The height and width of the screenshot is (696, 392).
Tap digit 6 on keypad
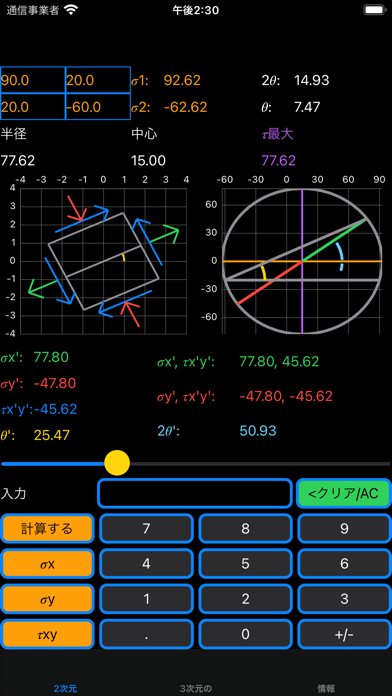344,564
